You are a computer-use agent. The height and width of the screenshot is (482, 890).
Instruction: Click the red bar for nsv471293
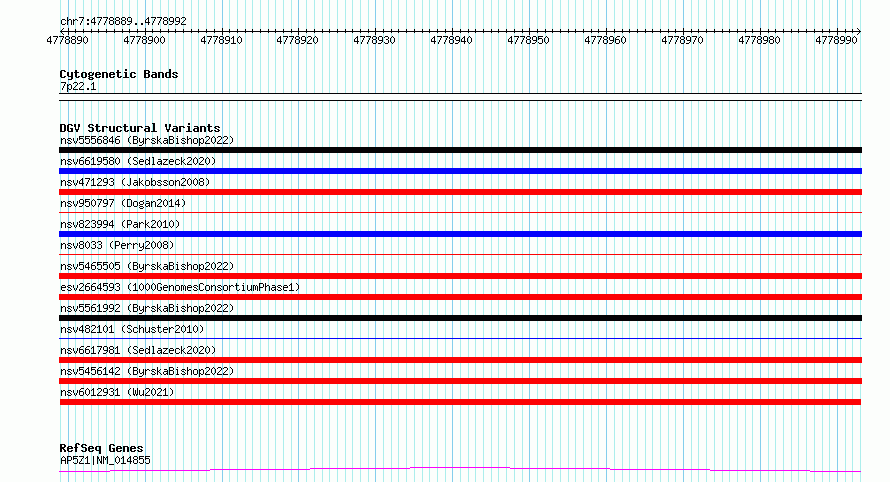(x=460, y=192)
